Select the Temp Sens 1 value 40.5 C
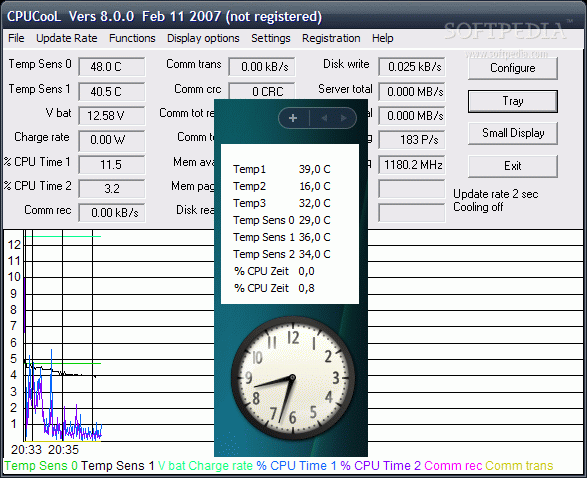The image size is (587, 478). [x=112, y=91]
